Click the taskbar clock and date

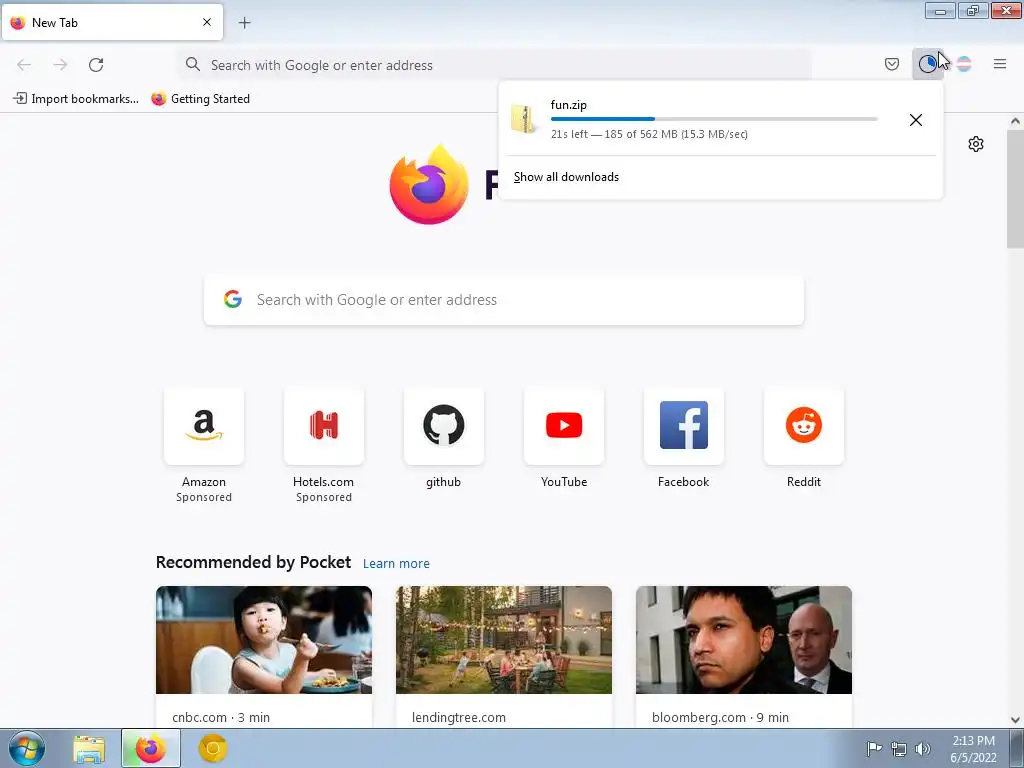click(x=973, y=749)
